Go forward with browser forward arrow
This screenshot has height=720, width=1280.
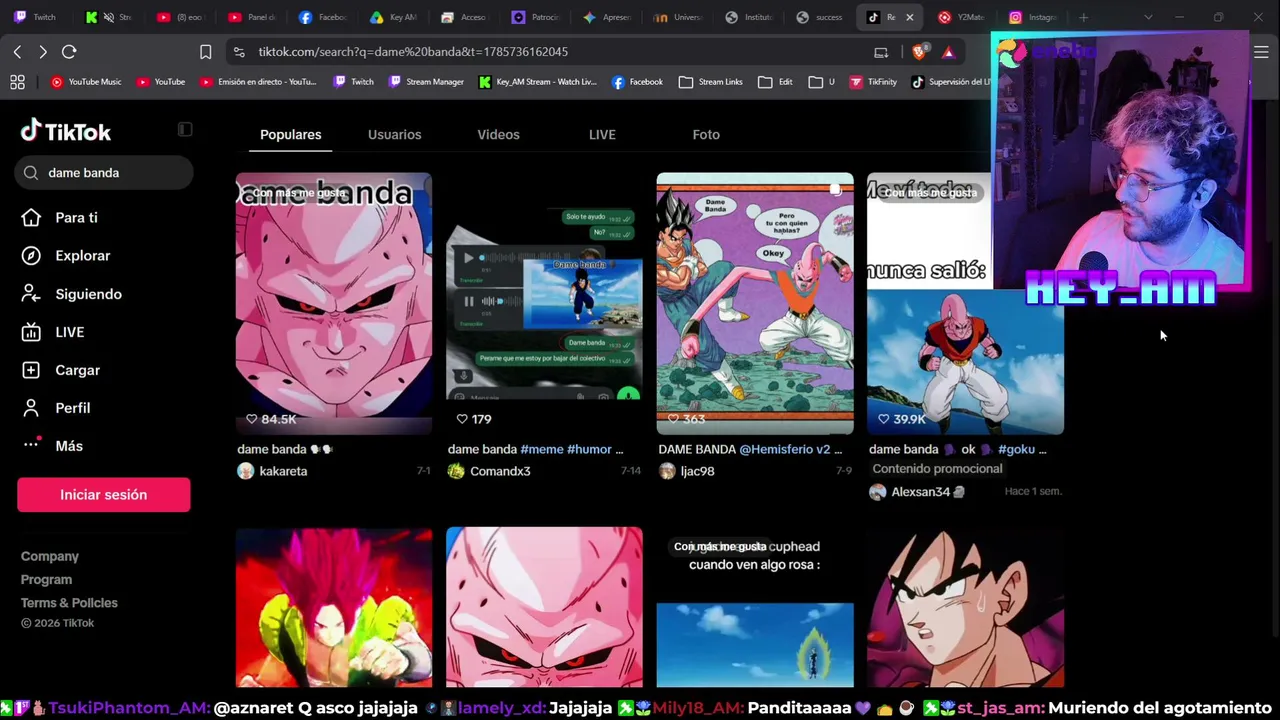(x=42, y=52)
